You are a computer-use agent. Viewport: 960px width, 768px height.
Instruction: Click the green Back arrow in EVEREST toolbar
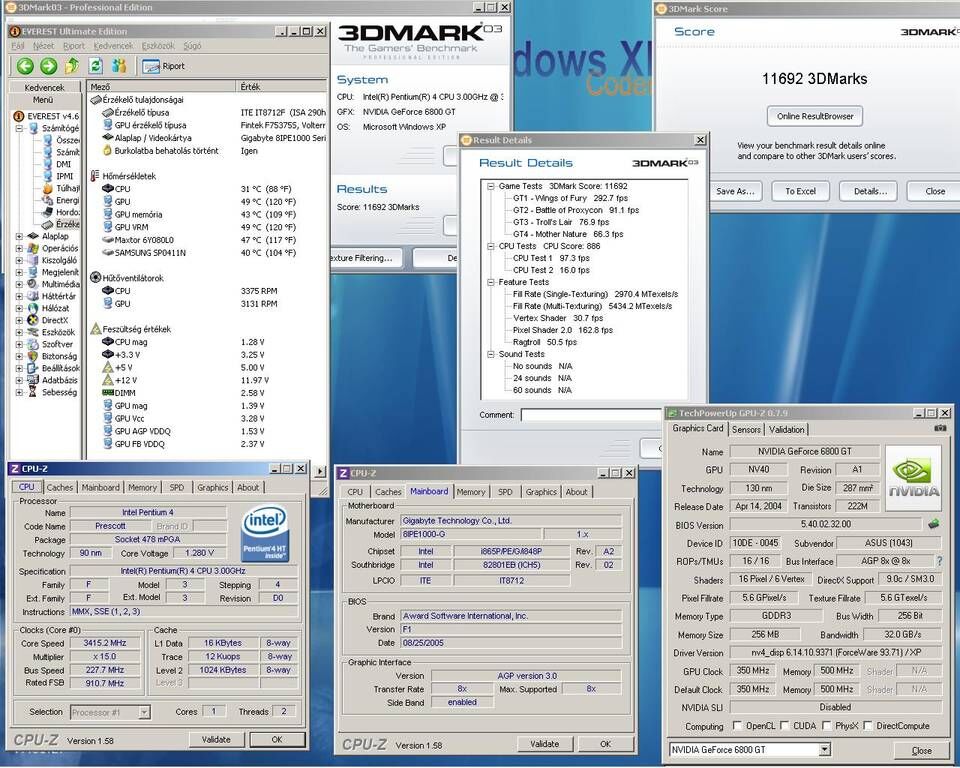tap(25, 66)
